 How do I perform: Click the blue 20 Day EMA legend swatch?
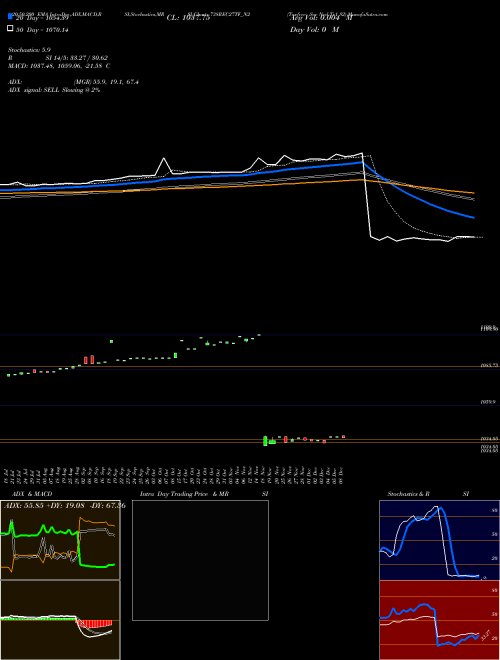10,17
